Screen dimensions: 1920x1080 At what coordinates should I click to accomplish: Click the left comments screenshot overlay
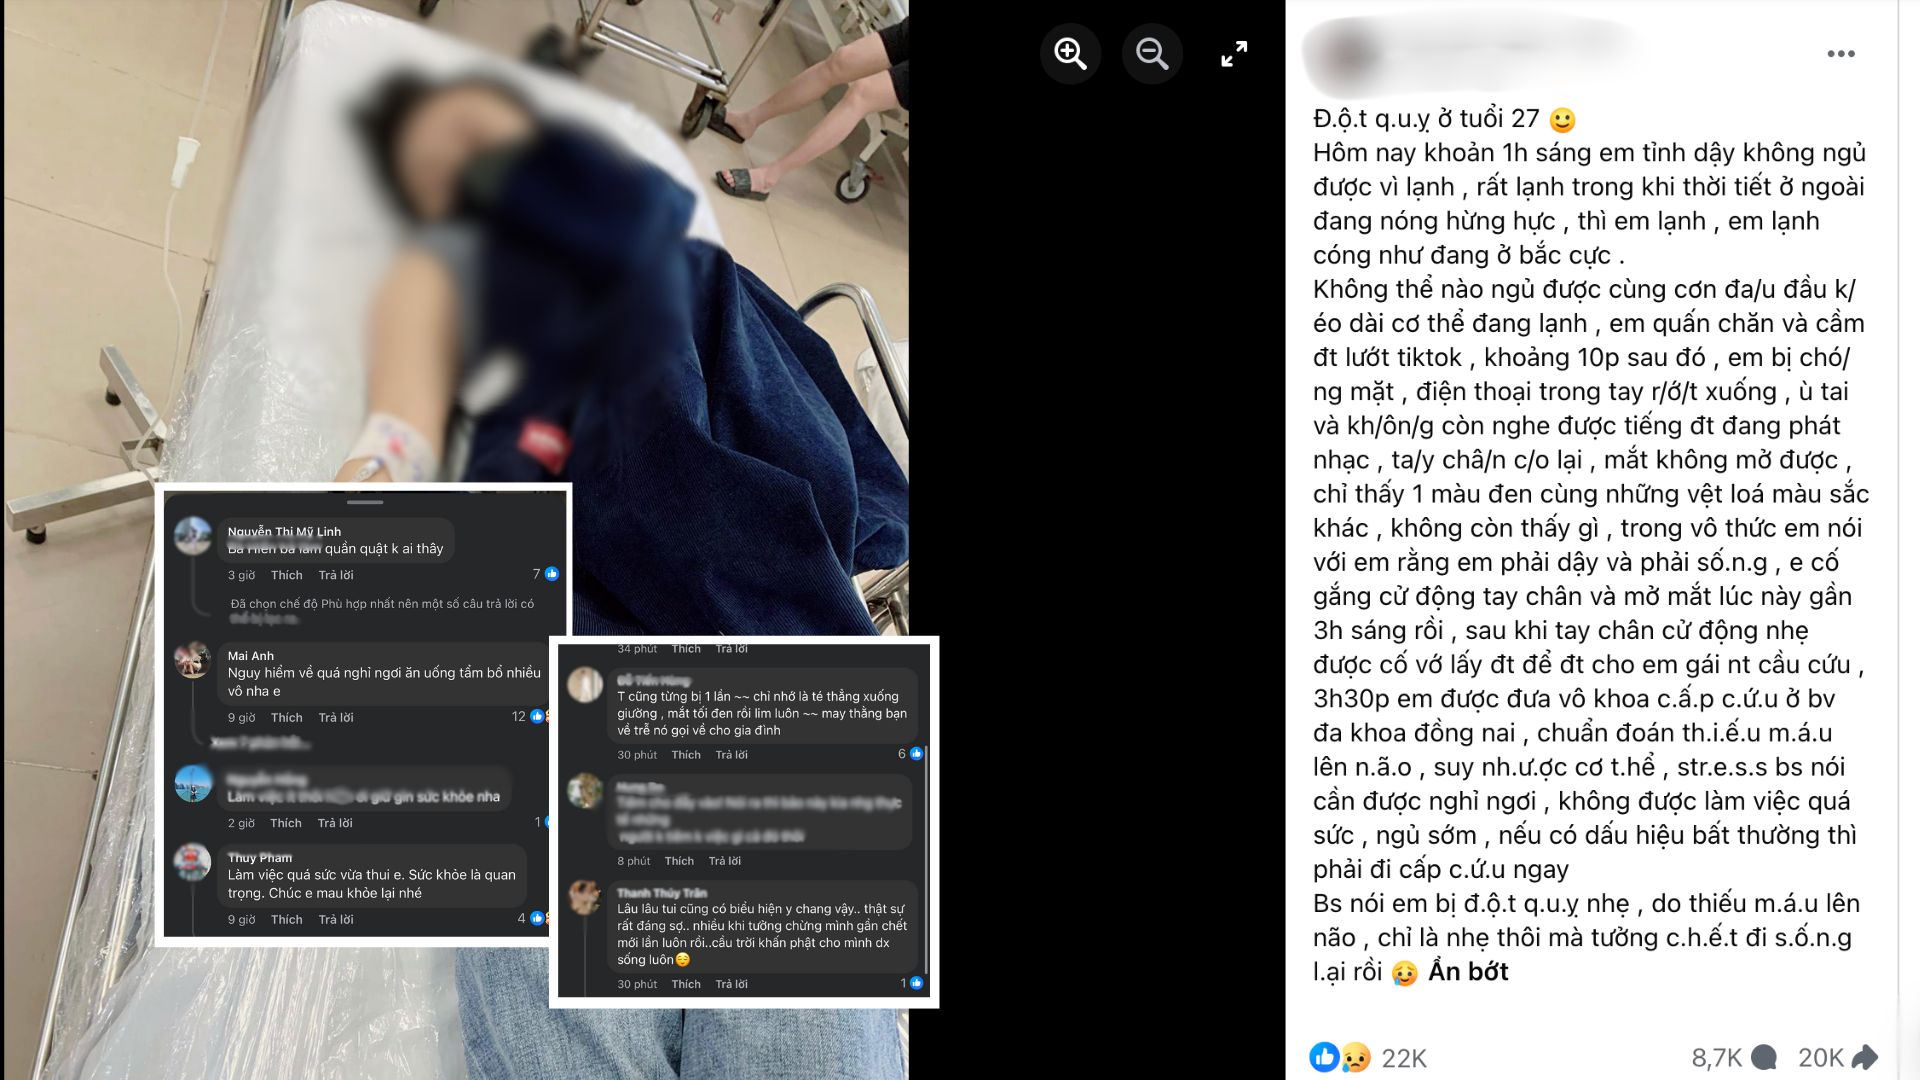tap(364, 715)
